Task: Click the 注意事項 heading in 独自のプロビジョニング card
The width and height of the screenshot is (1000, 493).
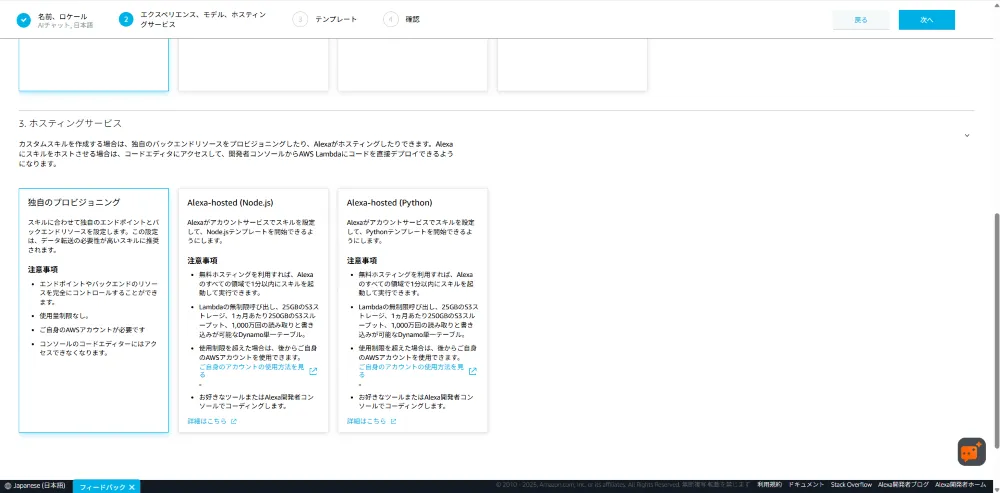Action: coord(43,269)
